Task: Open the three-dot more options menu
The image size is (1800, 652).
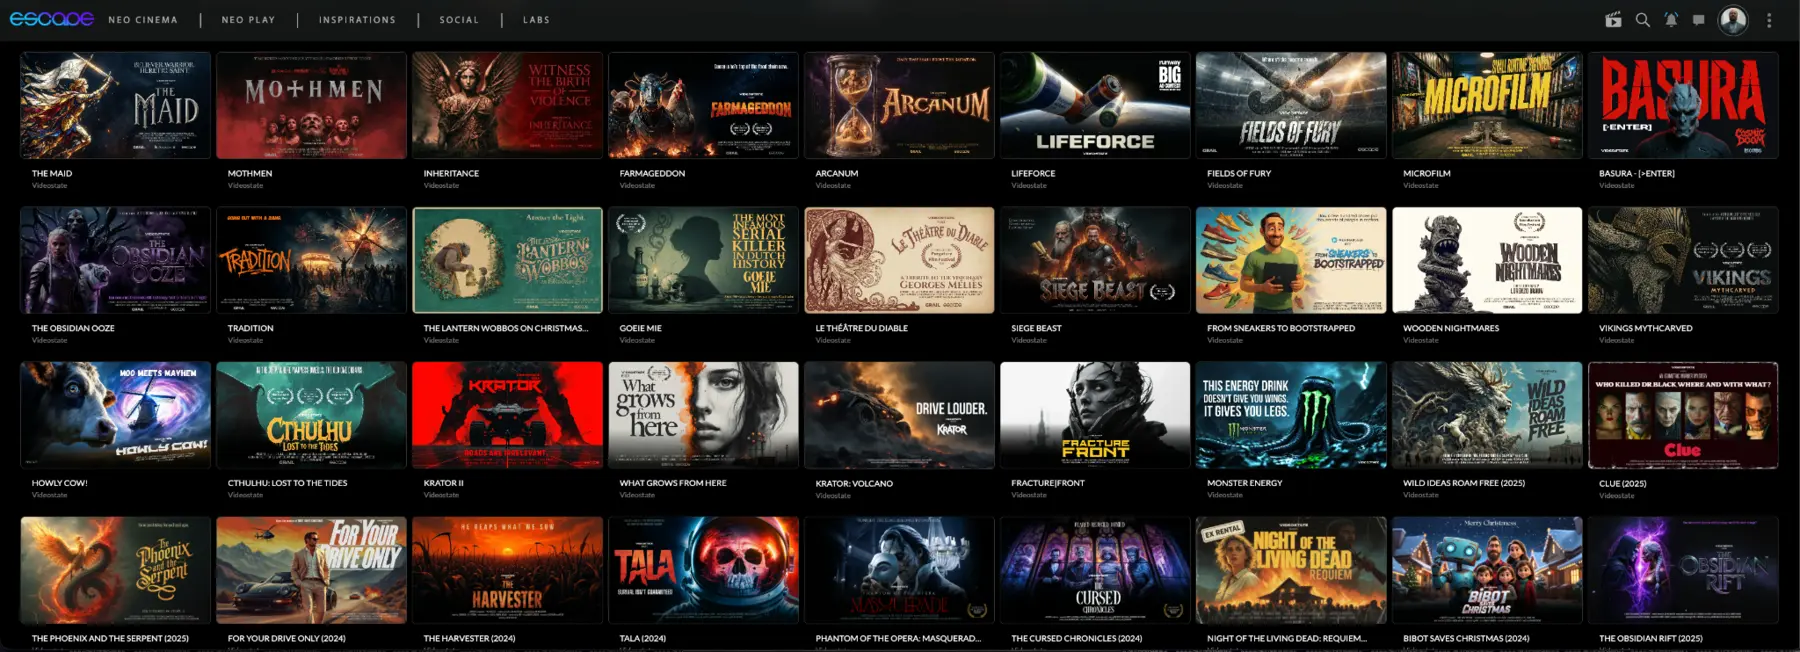Action: click(x=1769, y=20)
